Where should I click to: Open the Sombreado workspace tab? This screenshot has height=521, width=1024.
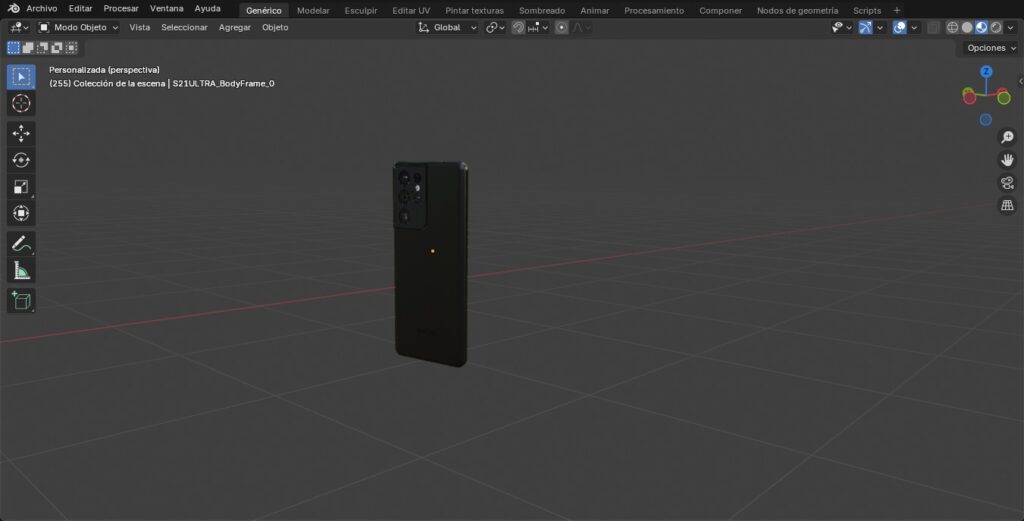pyautogui.click(x=542, y=10)
